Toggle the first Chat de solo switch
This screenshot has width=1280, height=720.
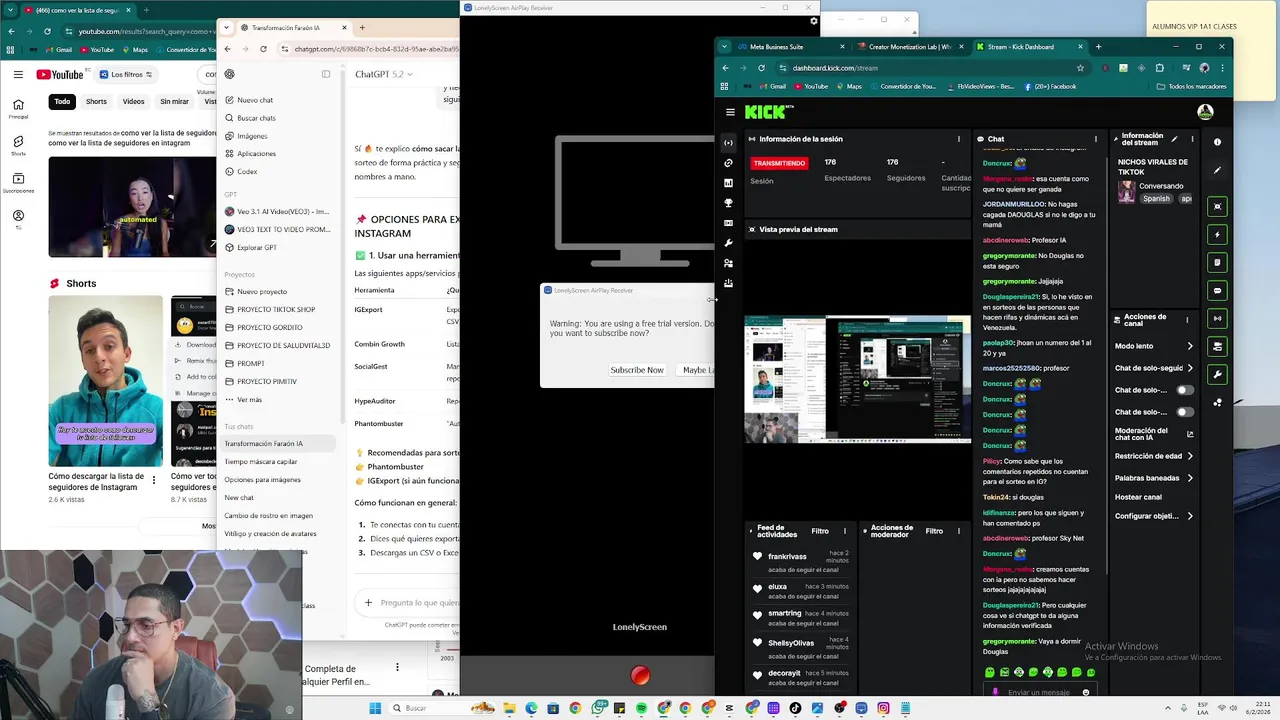click(x=1185, y=390)
